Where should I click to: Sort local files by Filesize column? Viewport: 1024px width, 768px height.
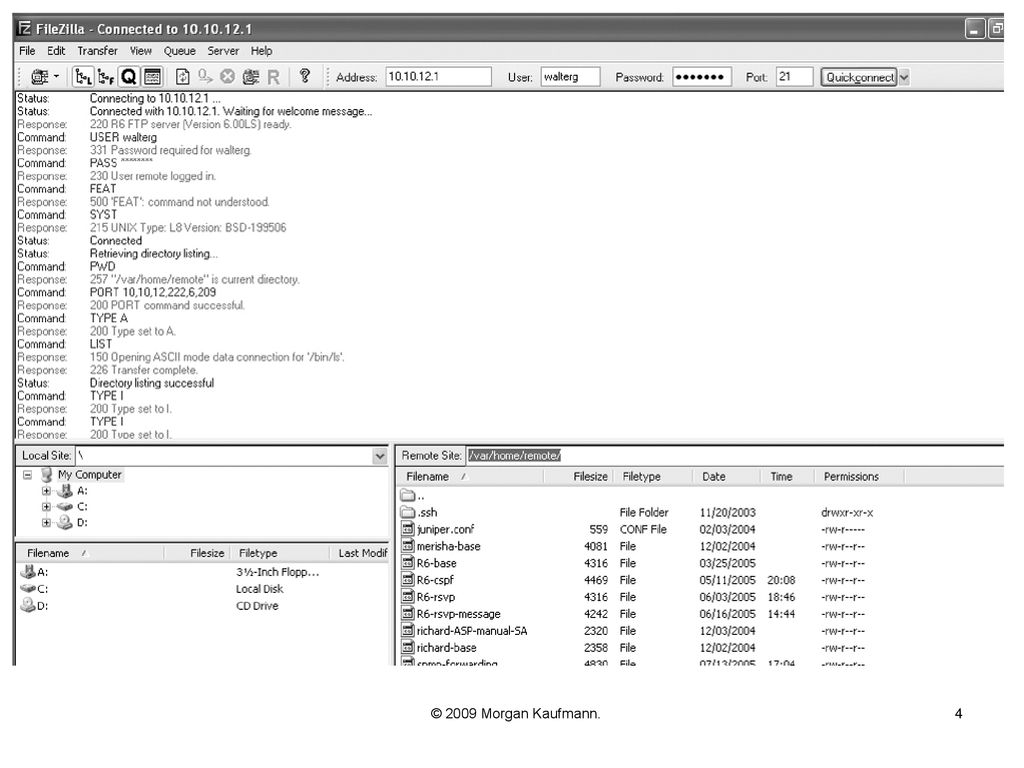pos(197,553)
